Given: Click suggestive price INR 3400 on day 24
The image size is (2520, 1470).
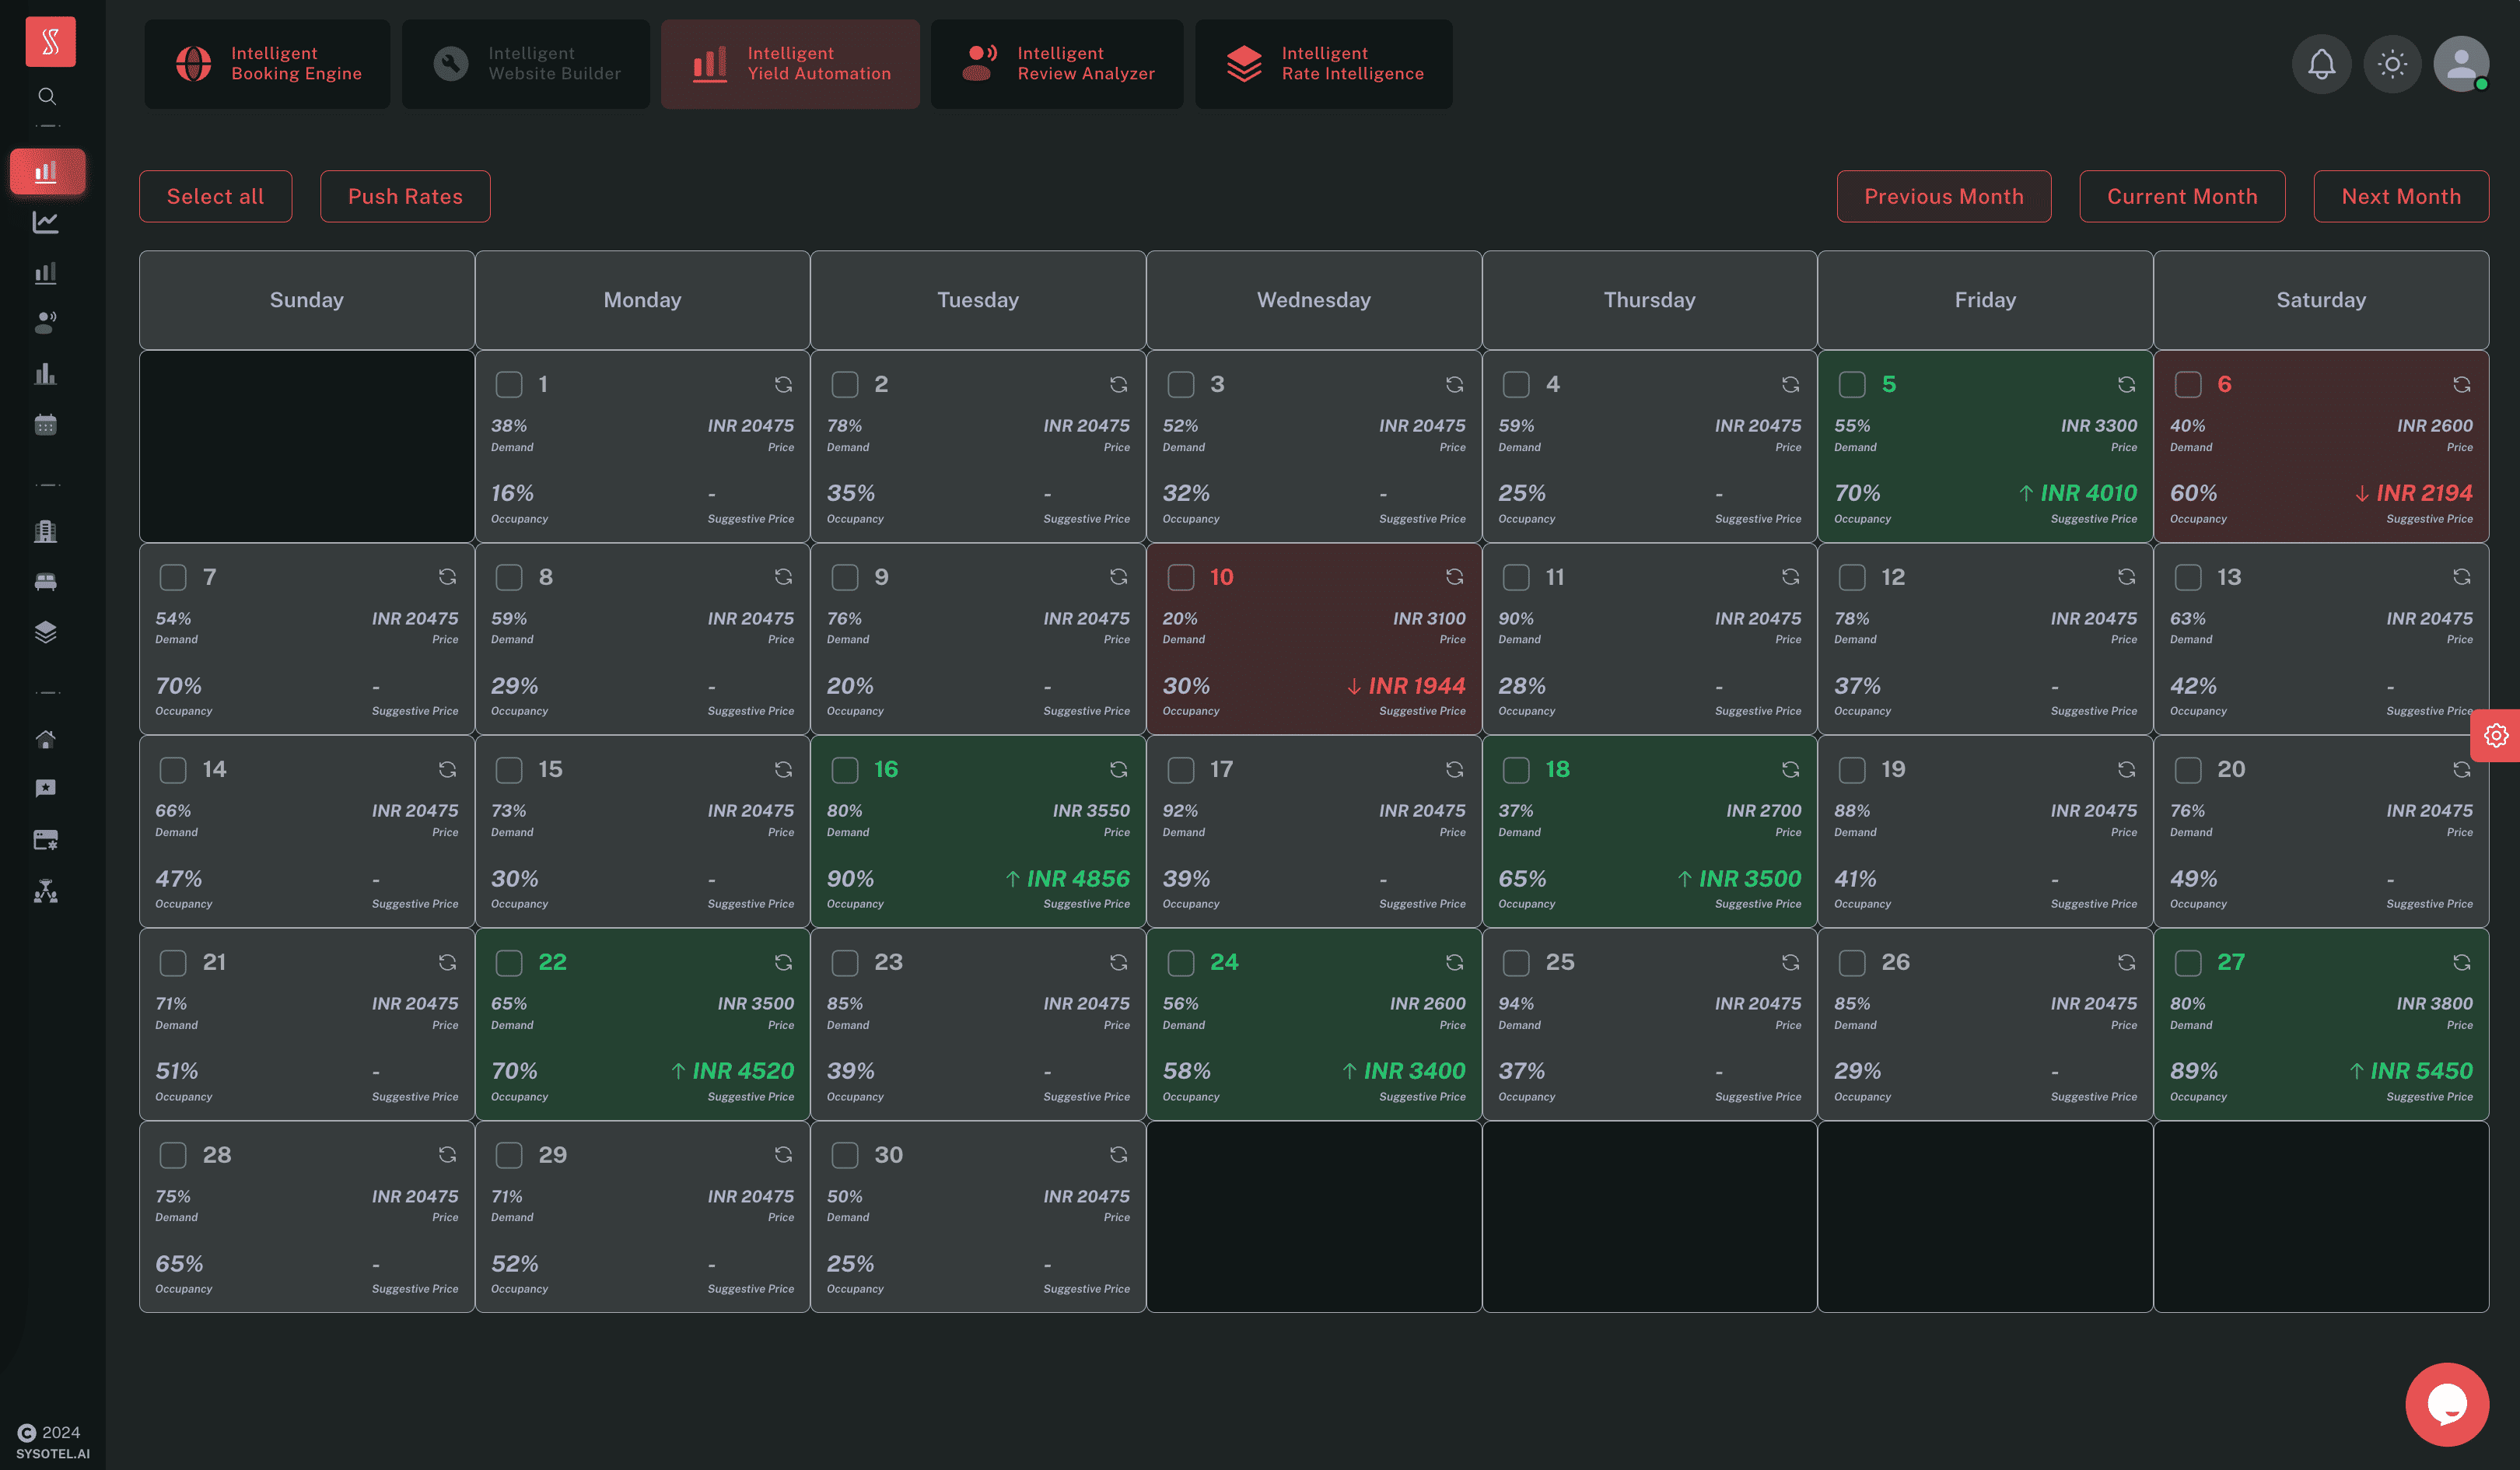Looking at the screenshot, I should (x=1404, y=1071).
